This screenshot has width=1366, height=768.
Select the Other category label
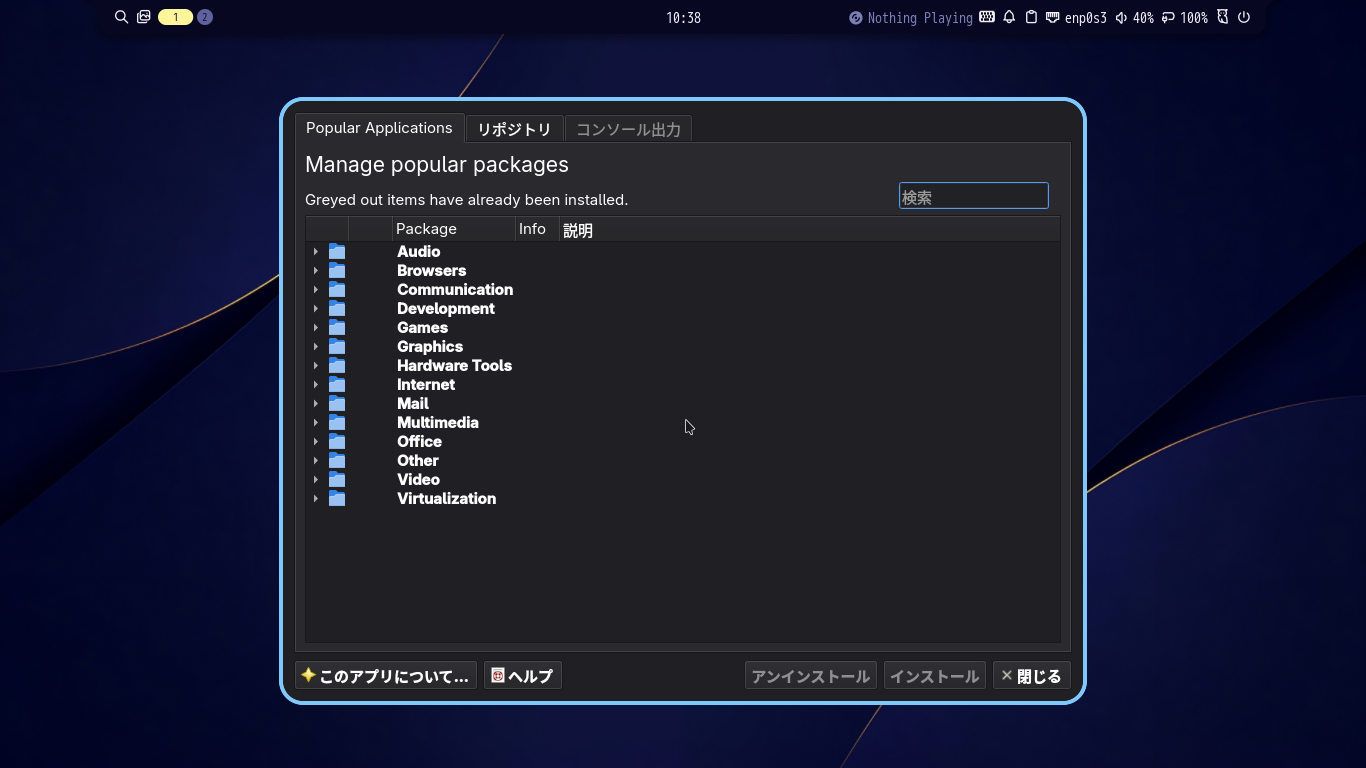418,461
